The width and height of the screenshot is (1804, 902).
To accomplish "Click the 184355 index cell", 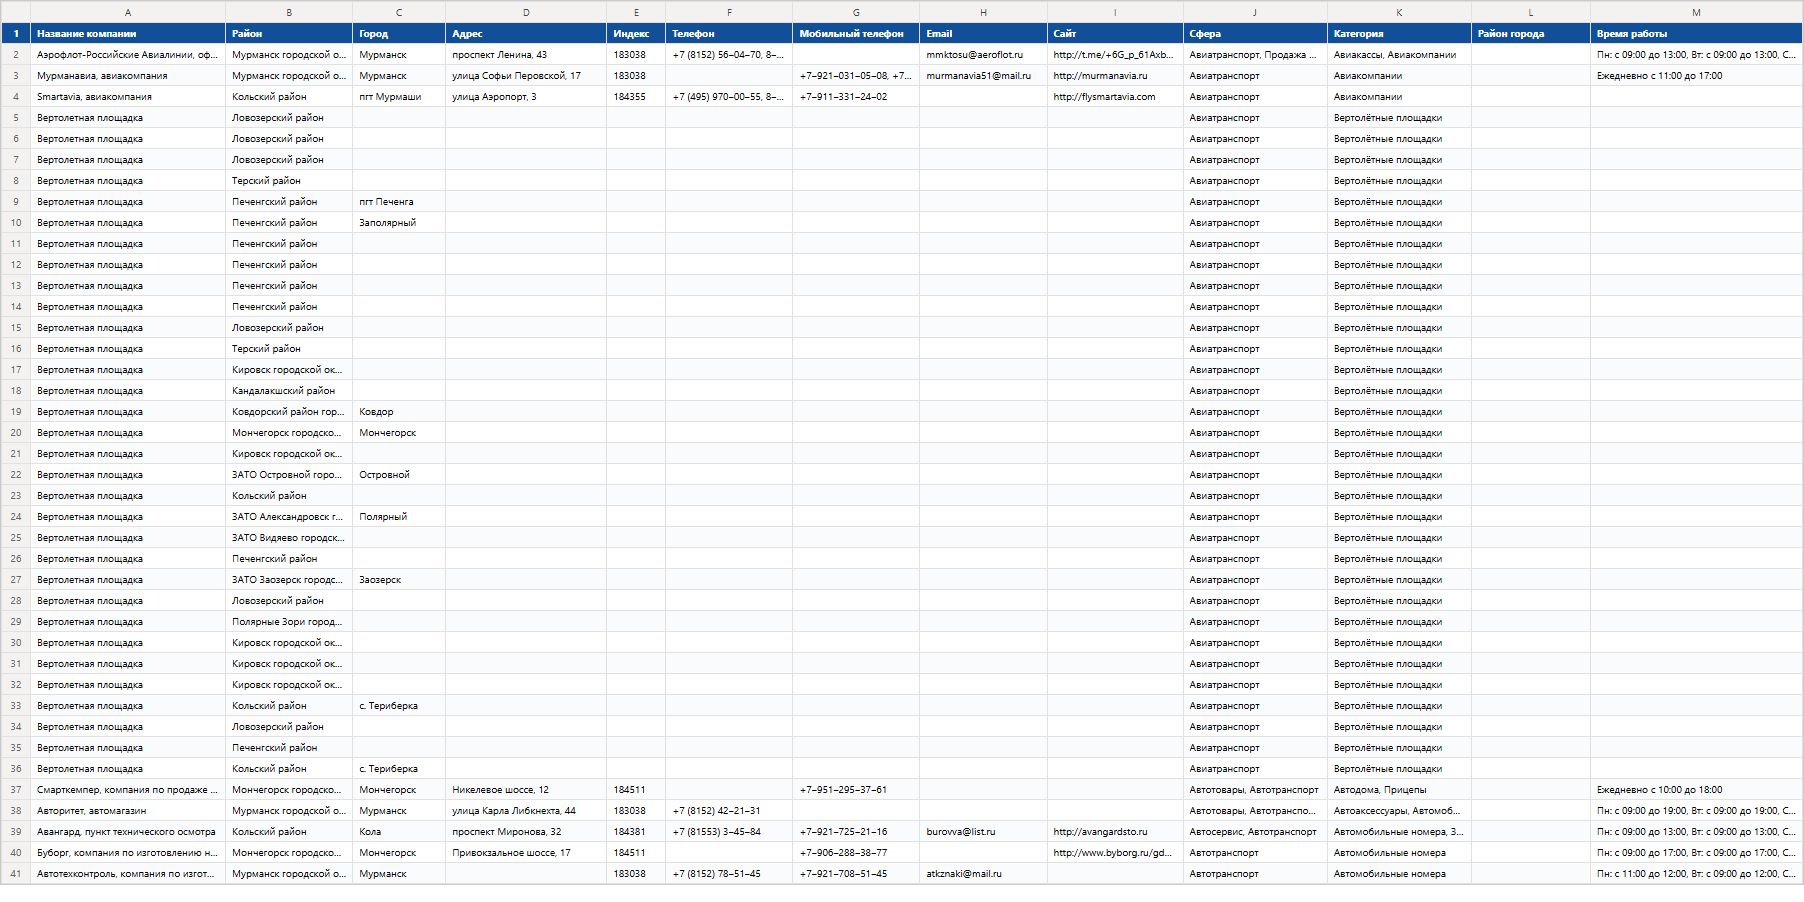I will [x=636, y=97].
